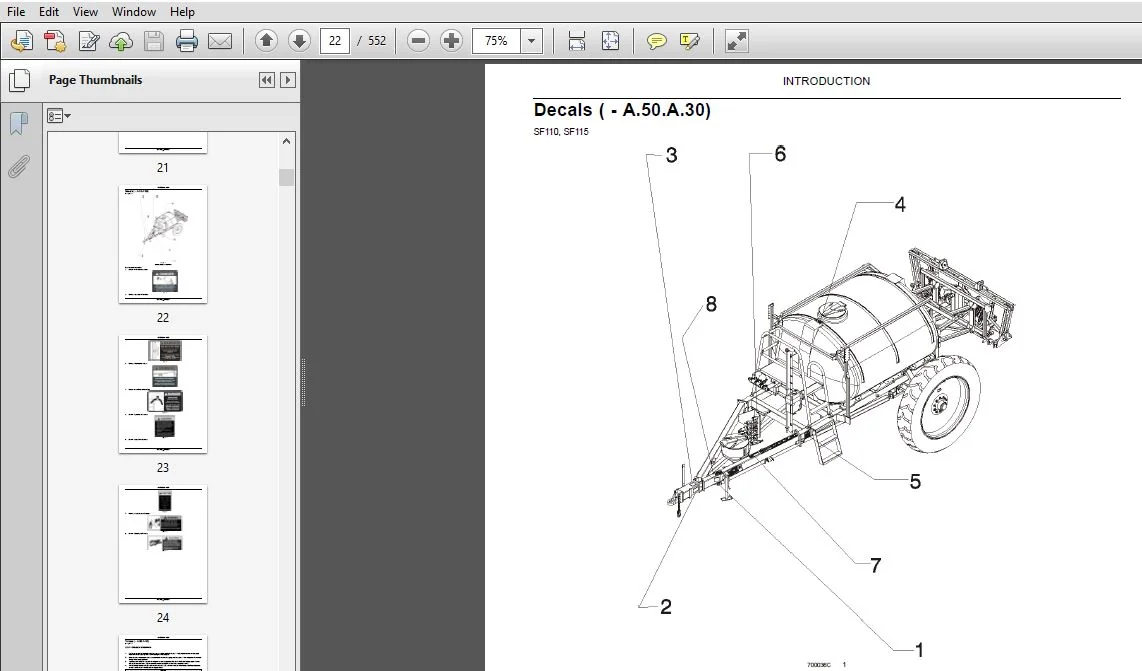Open the Page Thumbnails panel icon
Image resolution: width=1142 pixels, height=671 pixels.
(19, 81)
